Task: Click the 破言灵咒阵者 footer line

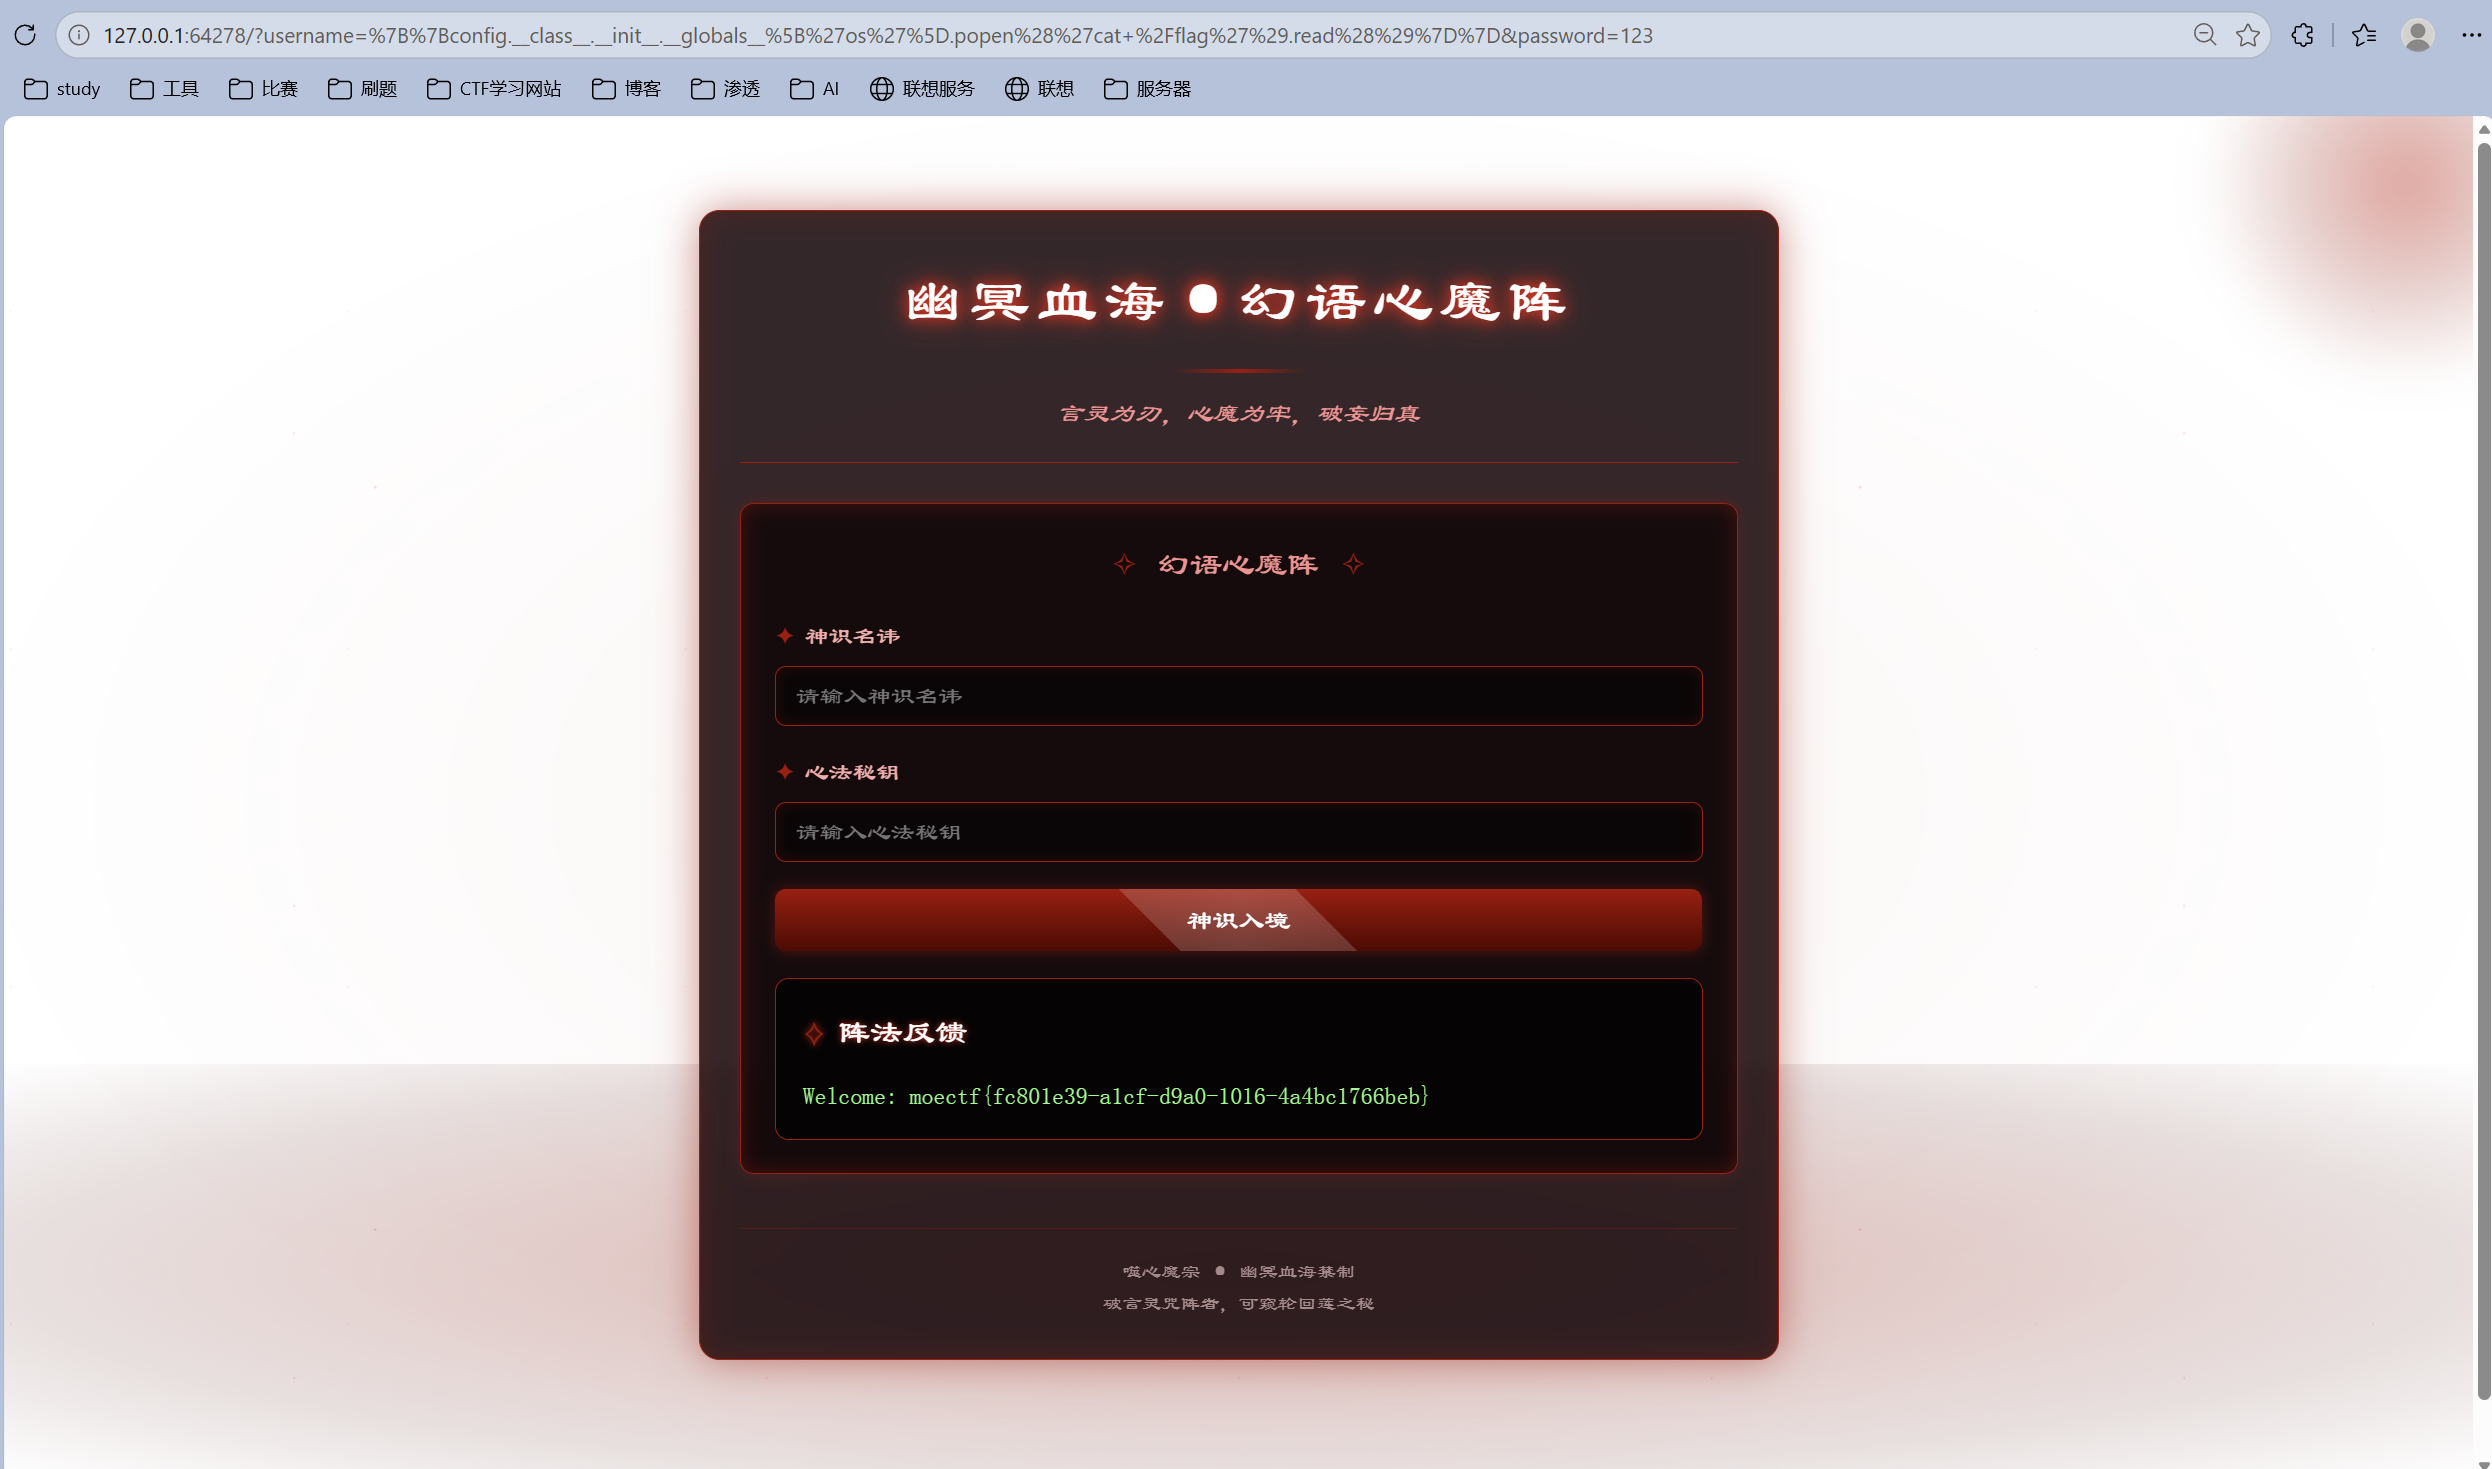Action: pos(1238,1304)
